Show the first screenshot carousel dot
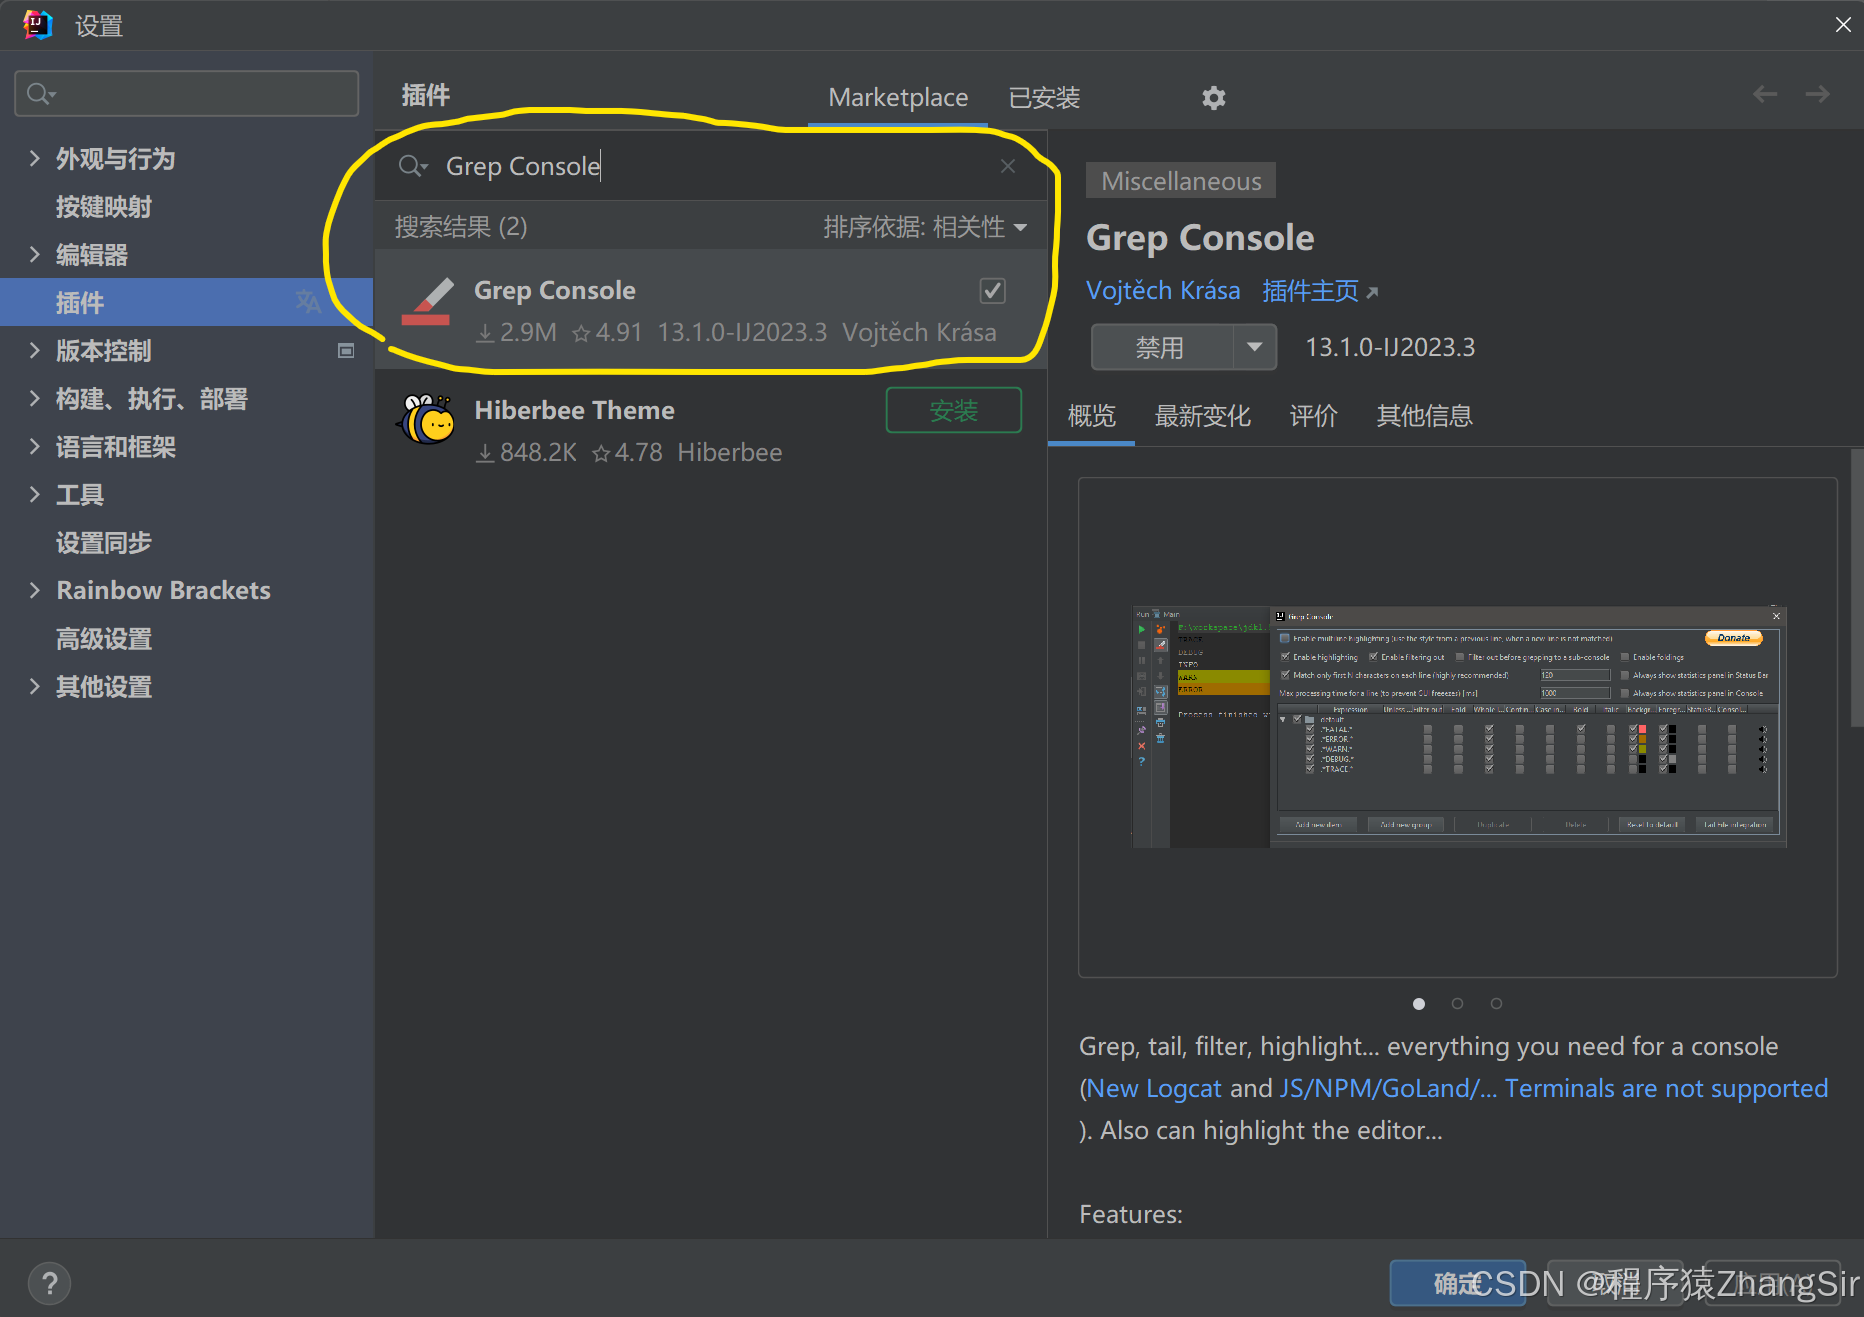The width and height of the screenshot is (1864, 1317). (1419, 1003)
